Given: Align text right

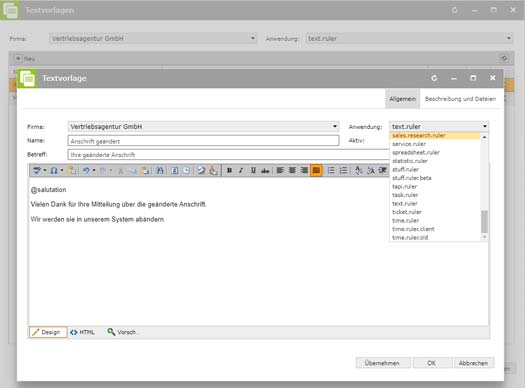Looking at the screenshot, I should (304, 170).
